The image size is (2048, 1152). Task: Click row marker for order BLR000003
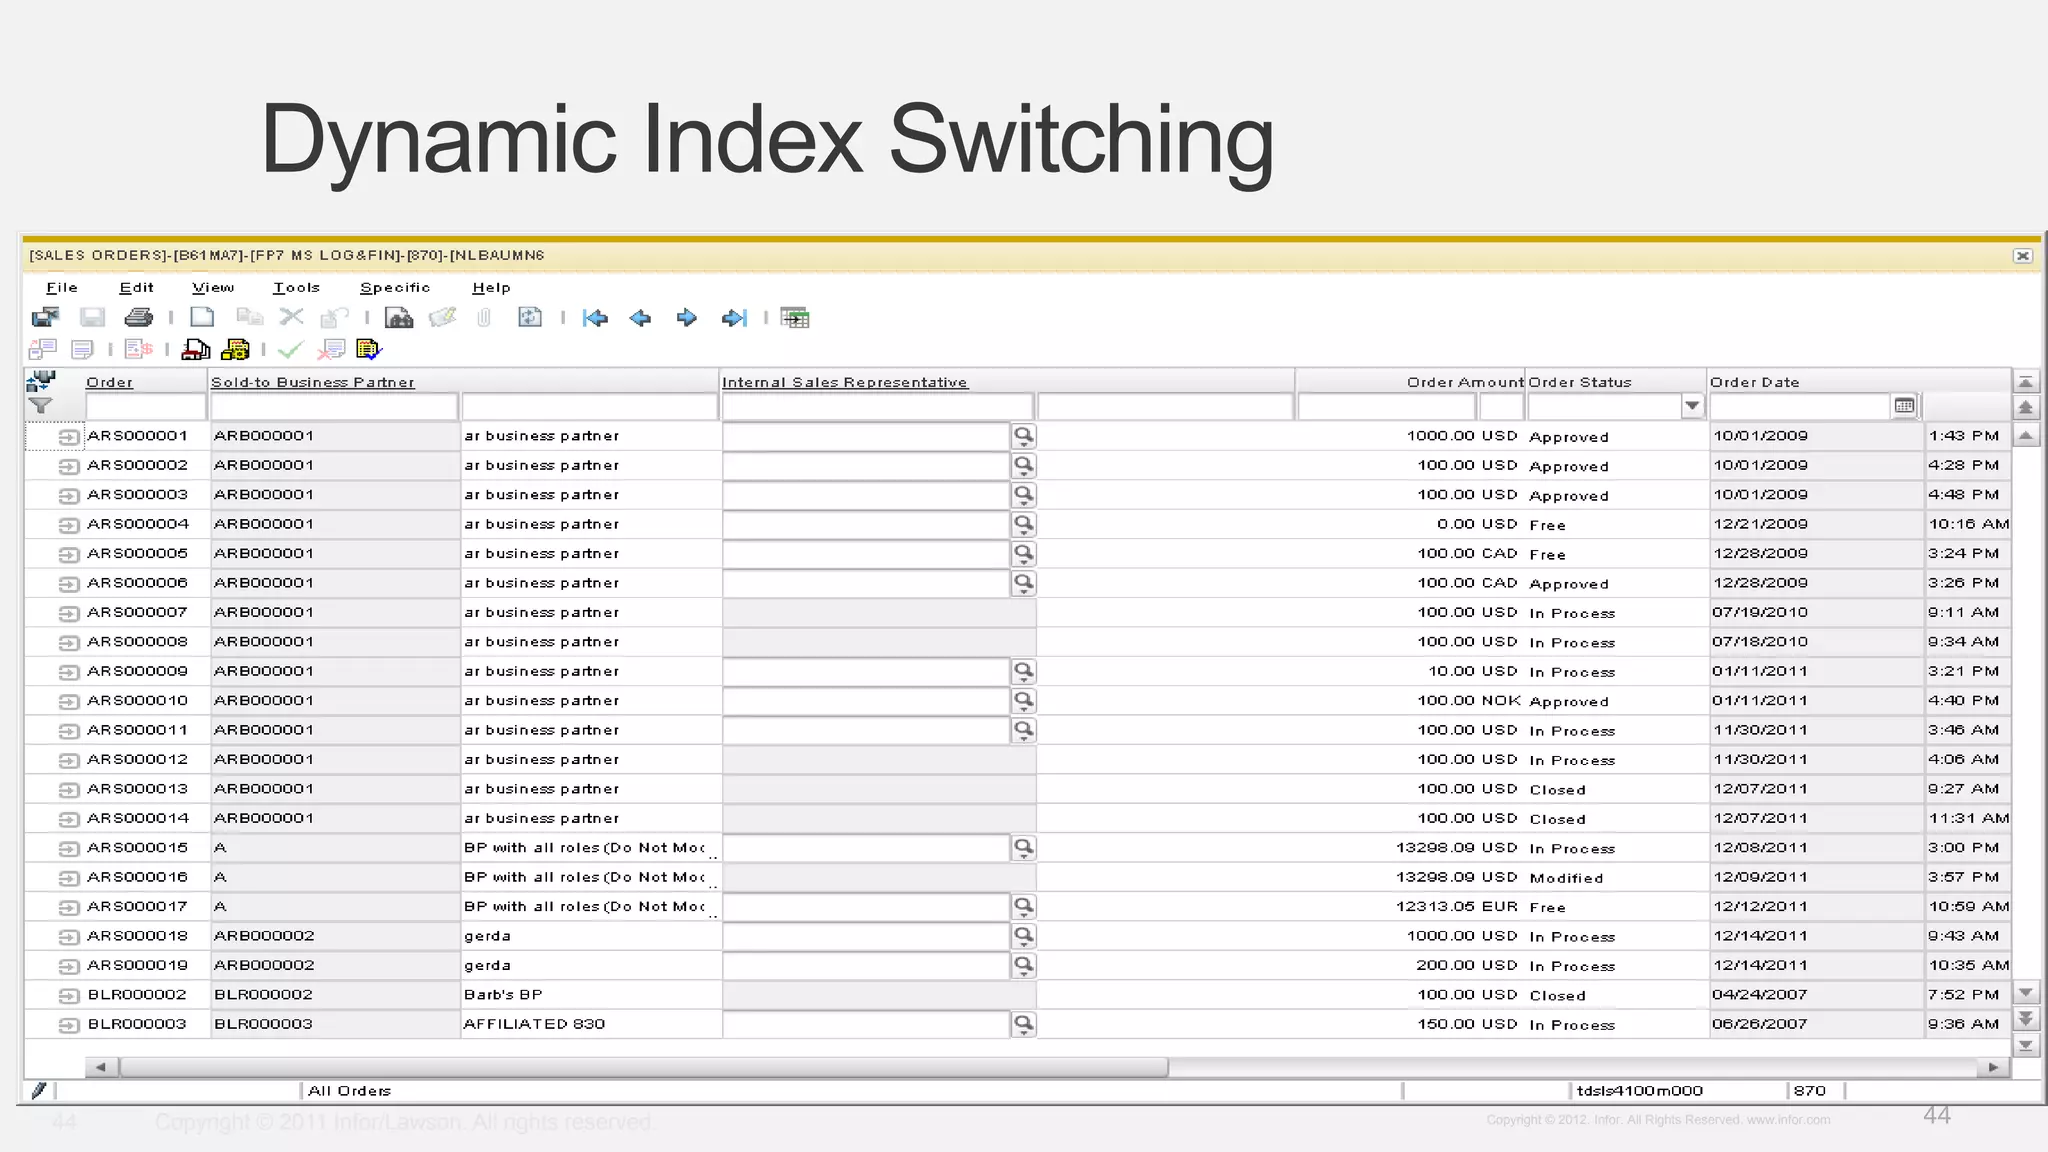(68, 1025)
